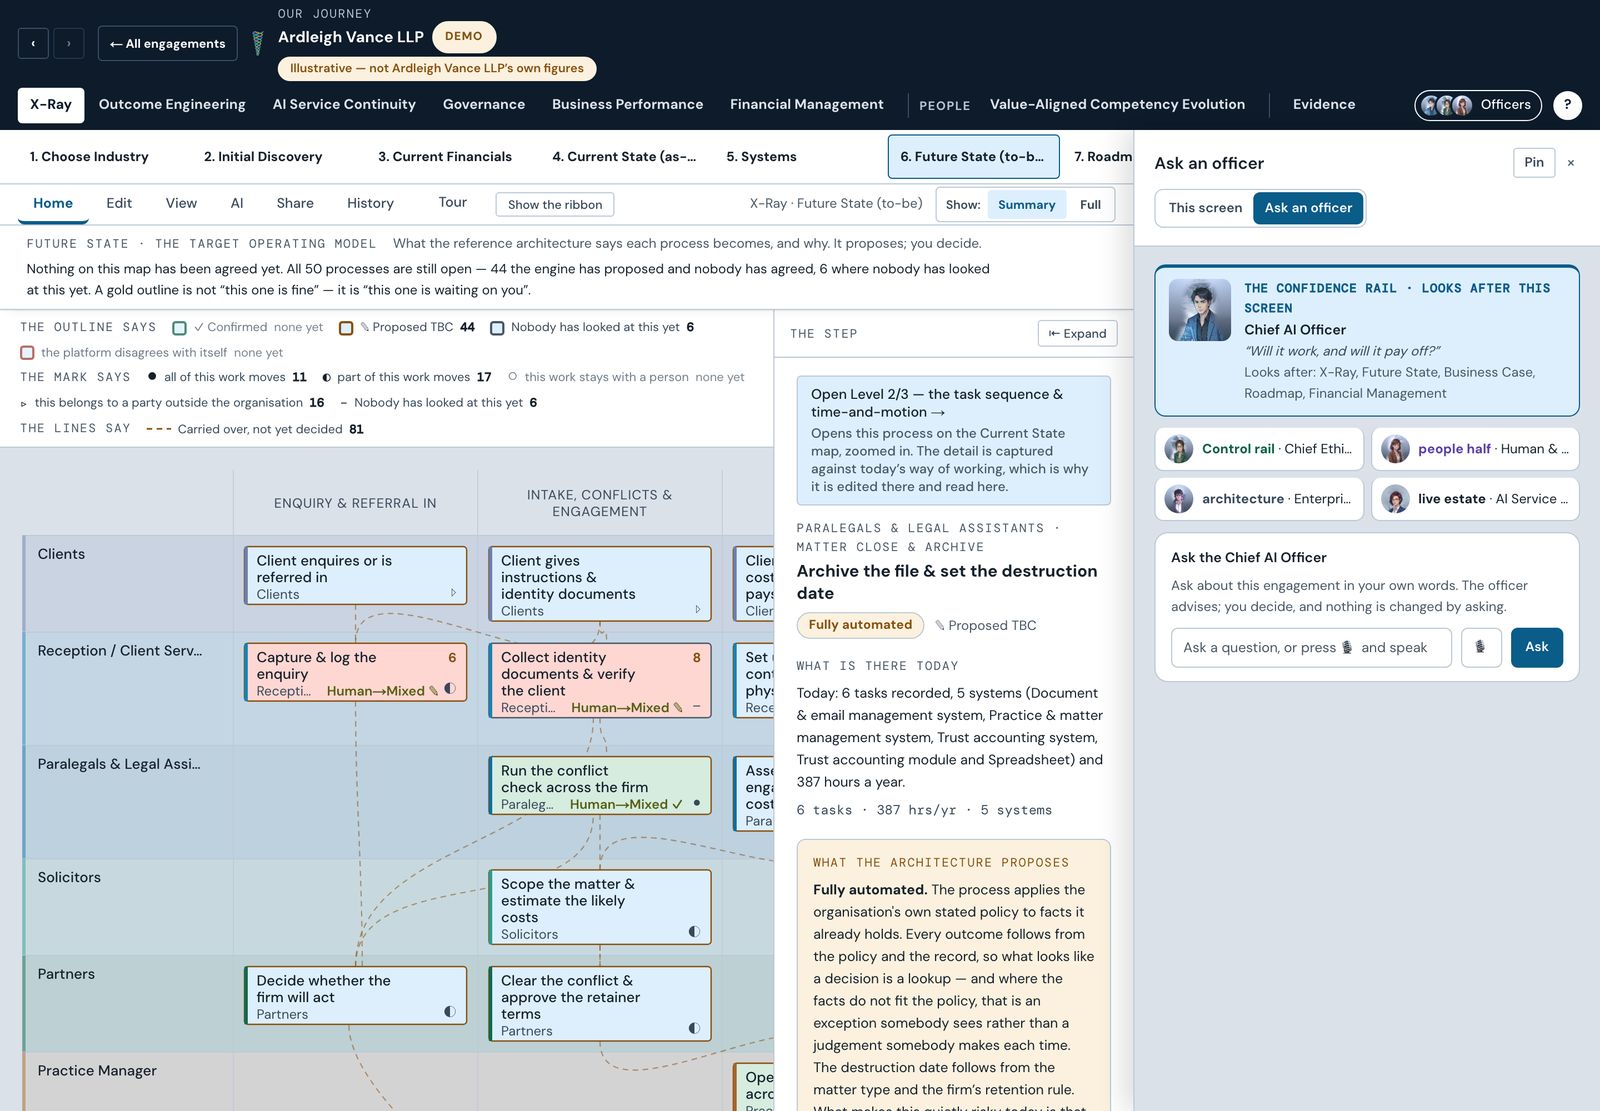1600x1111 pixels.
Task: Click arrow icon on Client enquires card
Action: (453, 593)
